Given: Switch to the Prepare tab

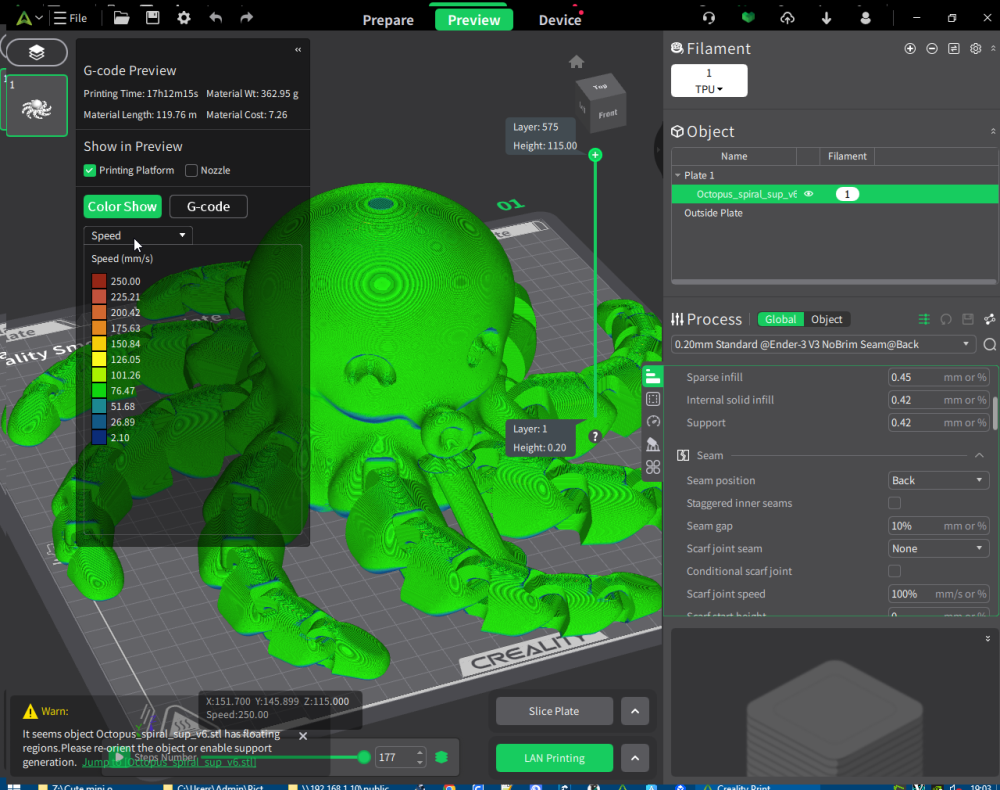Looking at the screenshot, I should pos(388,20).
